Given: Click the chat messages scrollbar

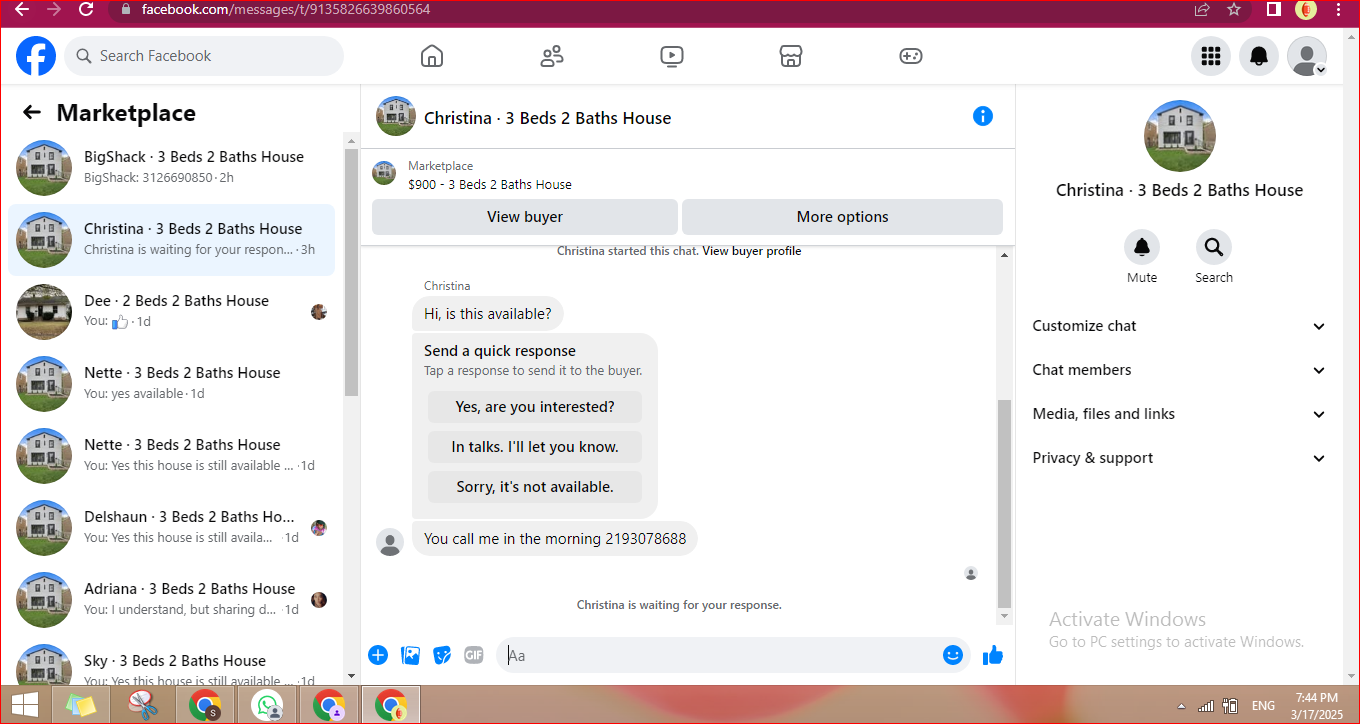Looking at the screenshot, I should 1005,503.
